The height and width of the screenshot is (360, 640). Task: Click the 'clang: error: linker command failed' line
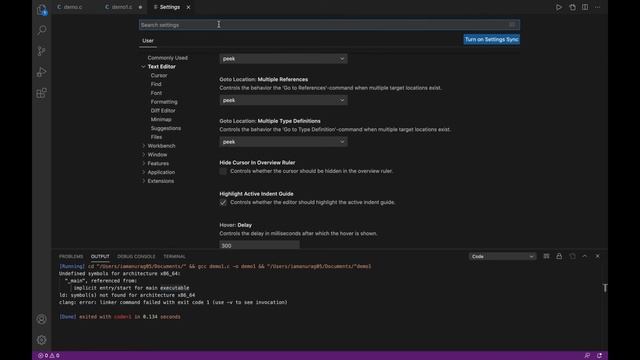click(x=173, y=302)
